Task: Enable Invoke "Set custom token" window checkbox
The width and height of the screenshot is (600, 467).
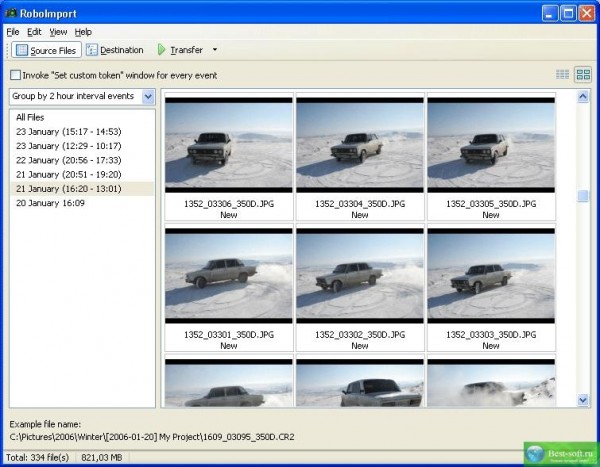Action: point(15,75)
